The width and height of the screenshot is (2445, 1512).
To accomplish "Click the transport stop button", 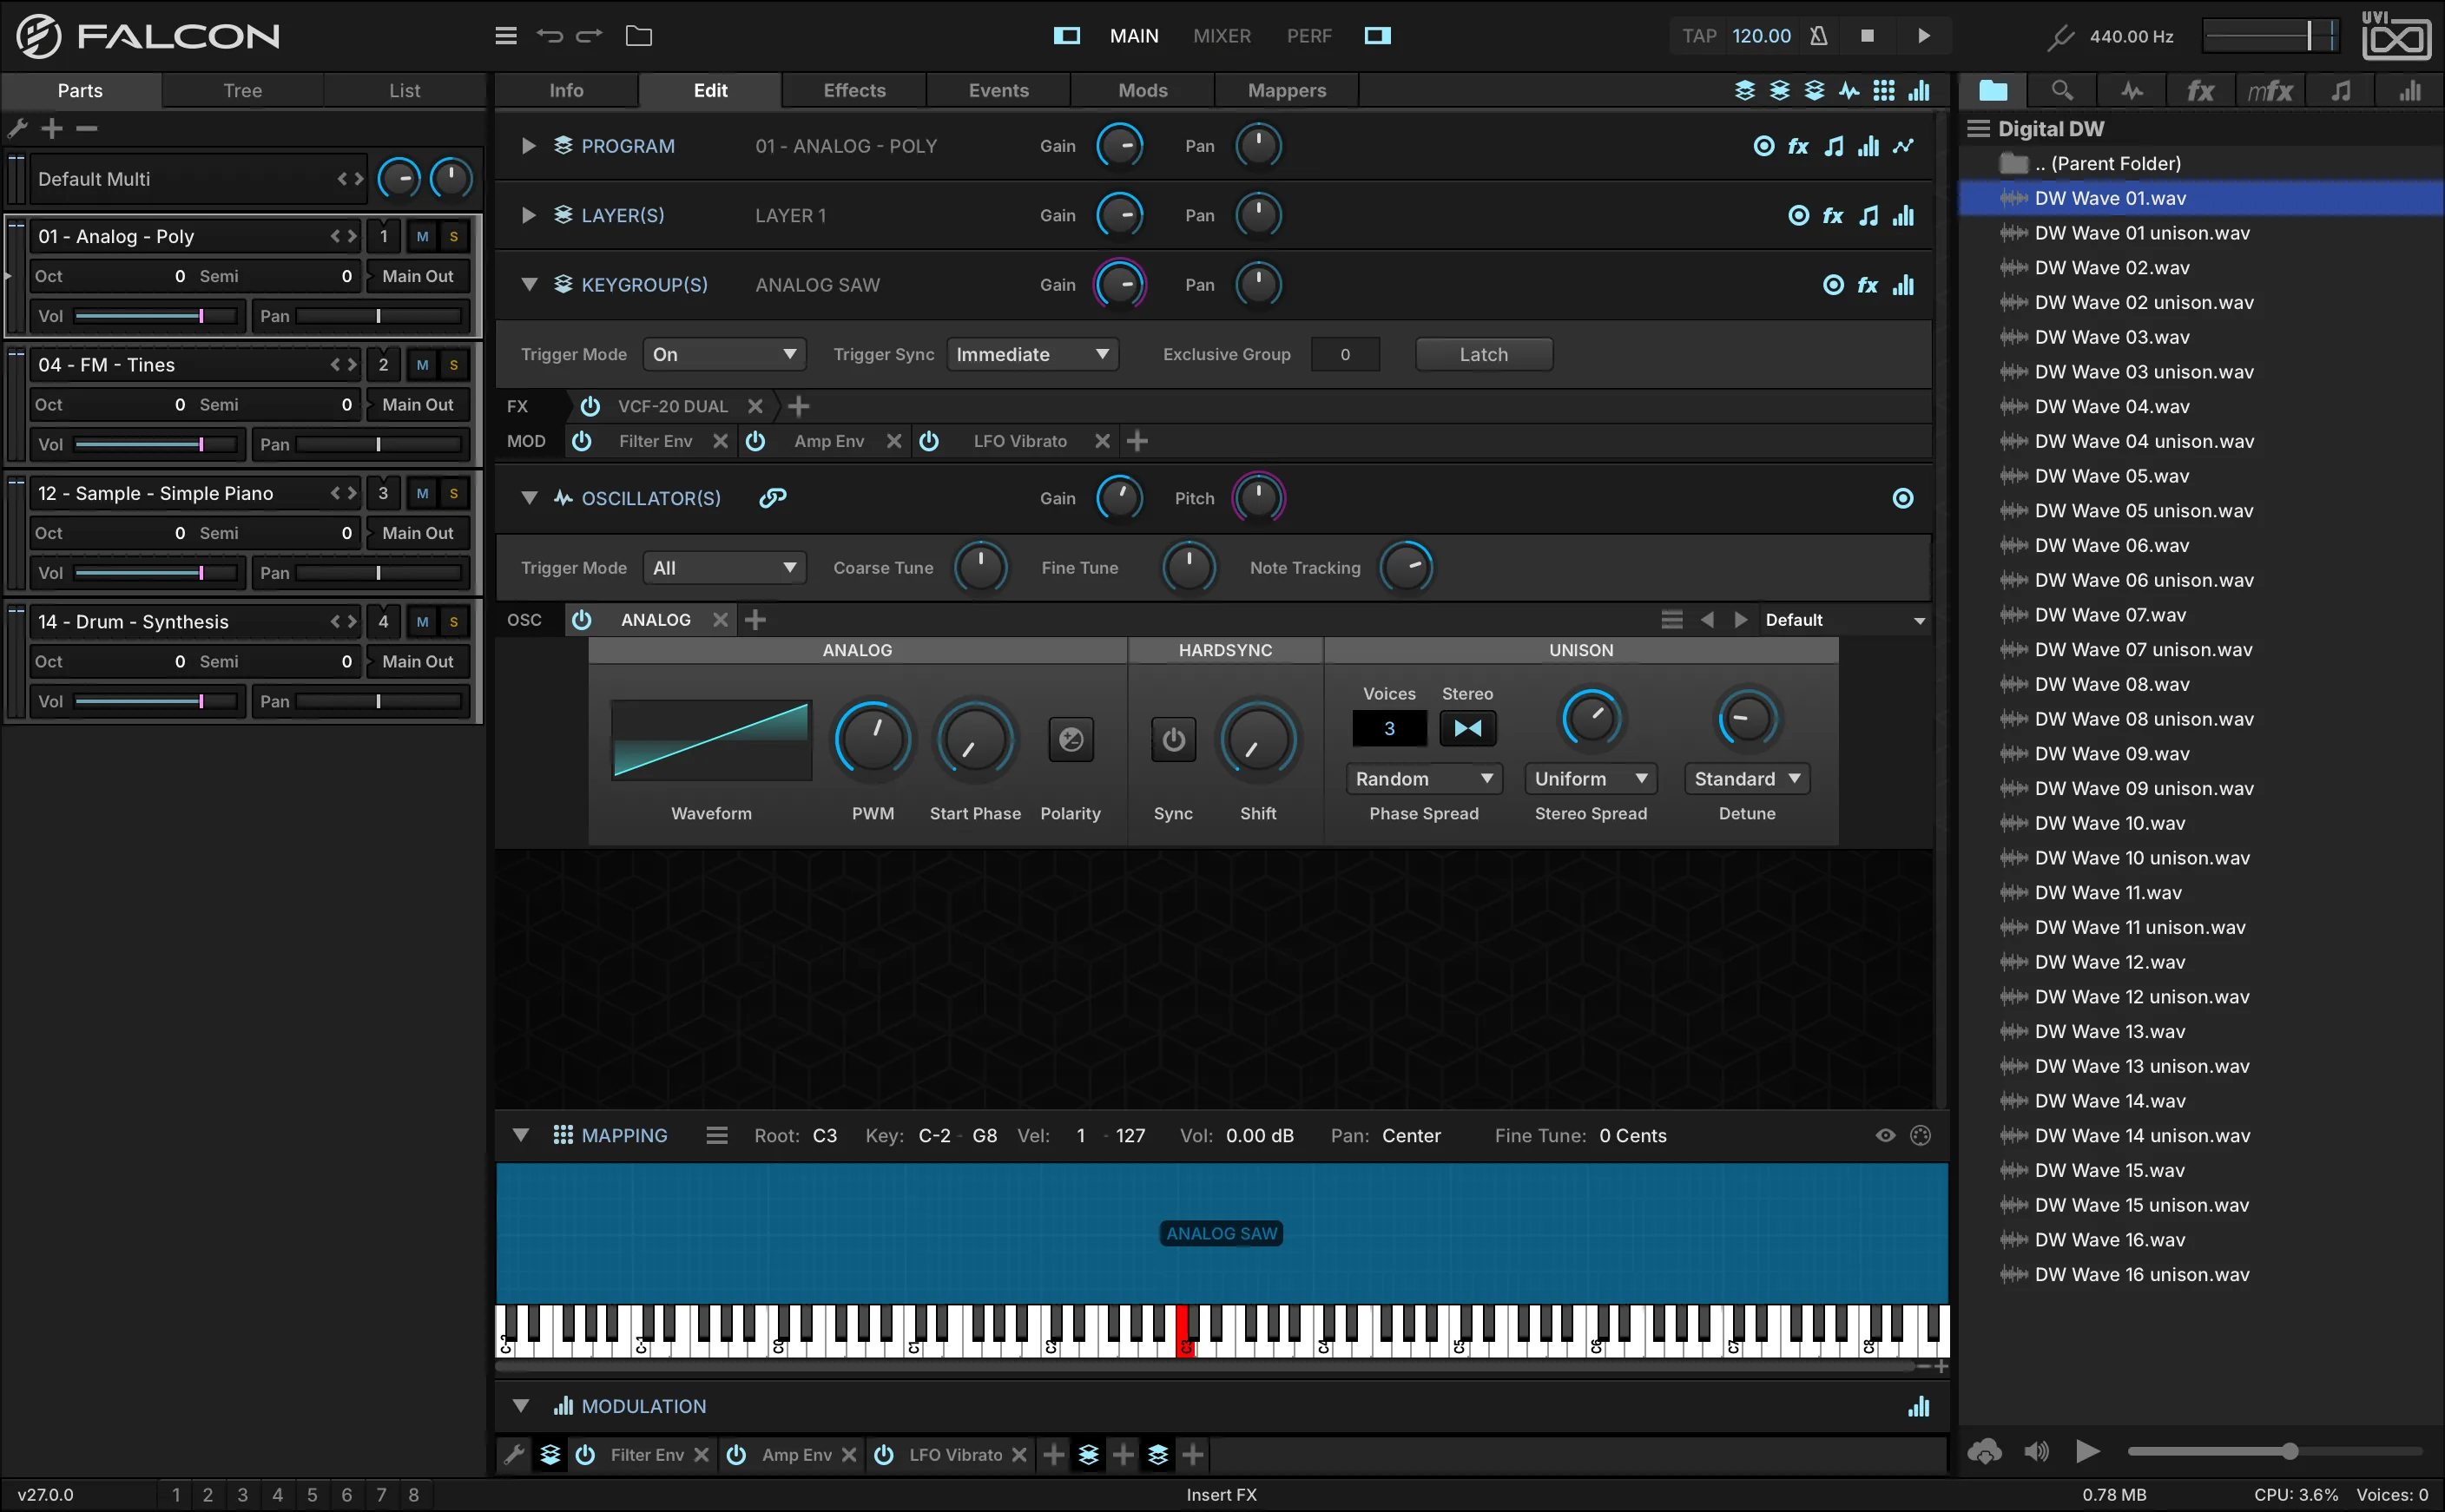I will tap(1867, 36).
